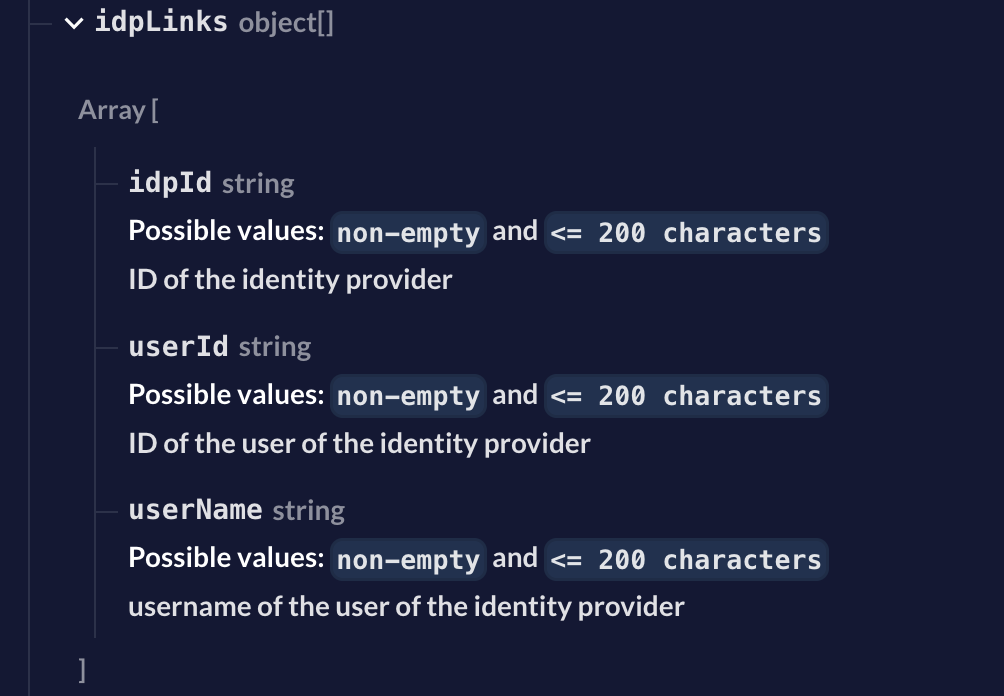The image size is (1004, 696).
Task: Click 'ID of the user' description text
Action: click(359, 444)
